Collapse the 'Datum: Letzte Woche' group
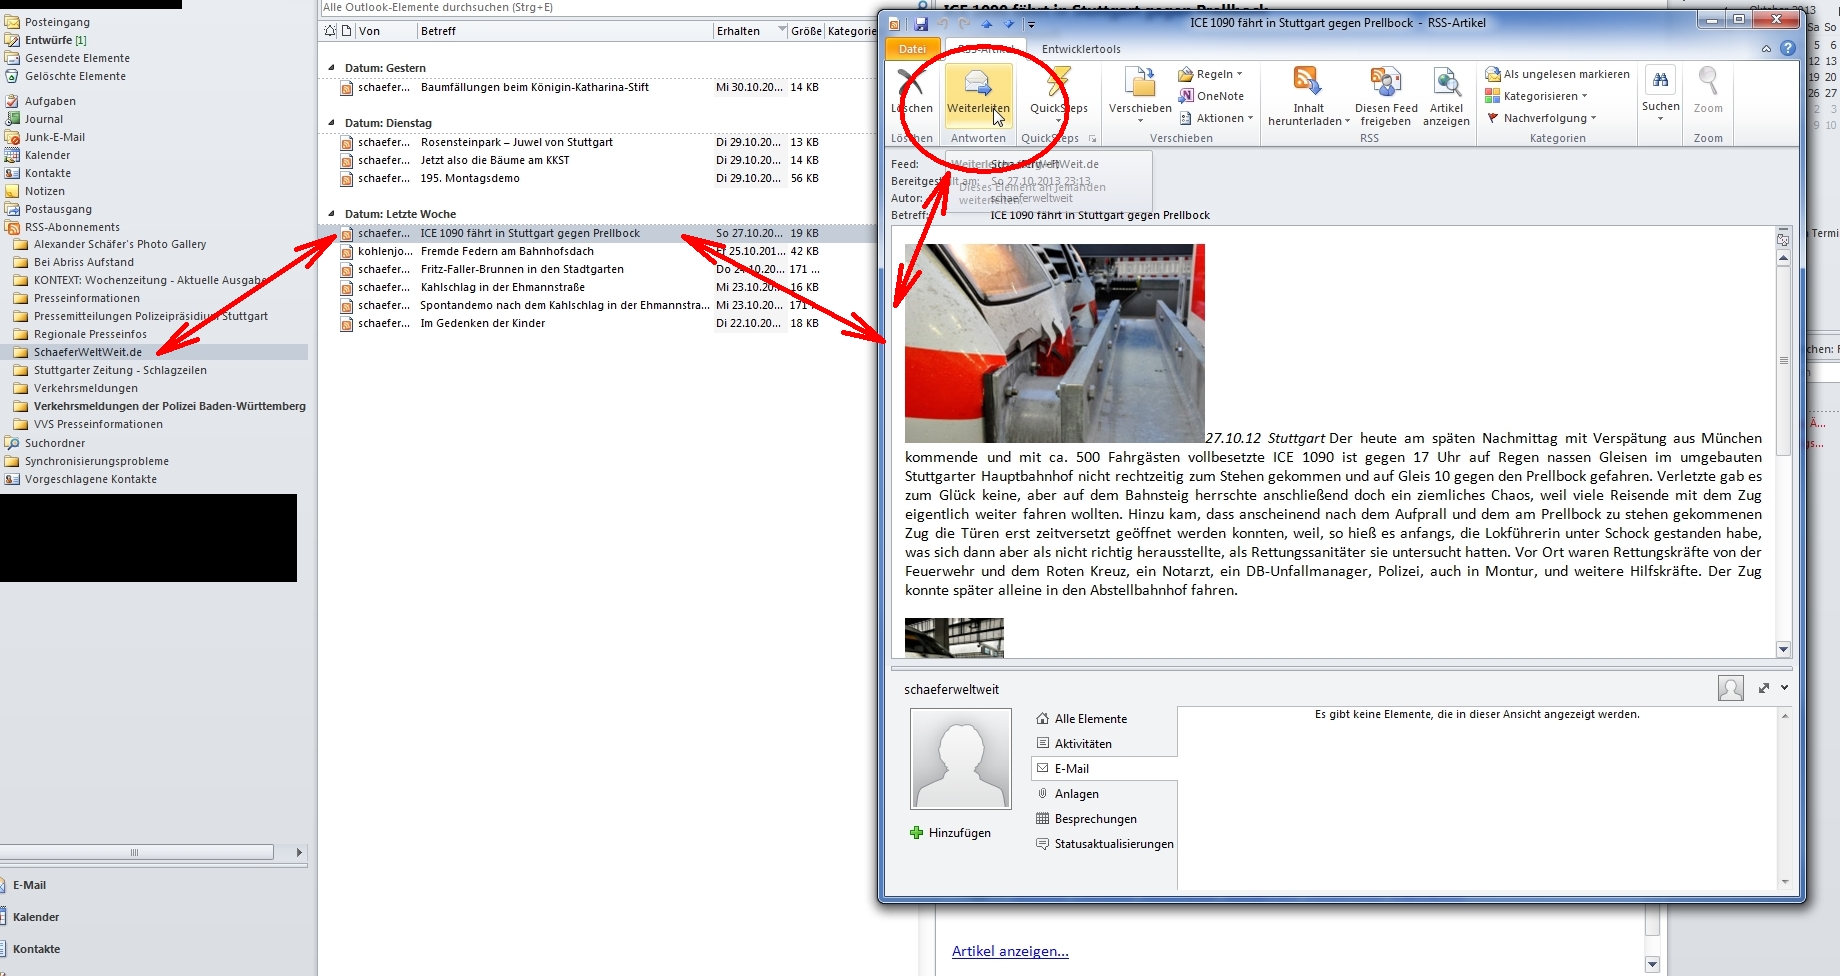 [332, 214]
